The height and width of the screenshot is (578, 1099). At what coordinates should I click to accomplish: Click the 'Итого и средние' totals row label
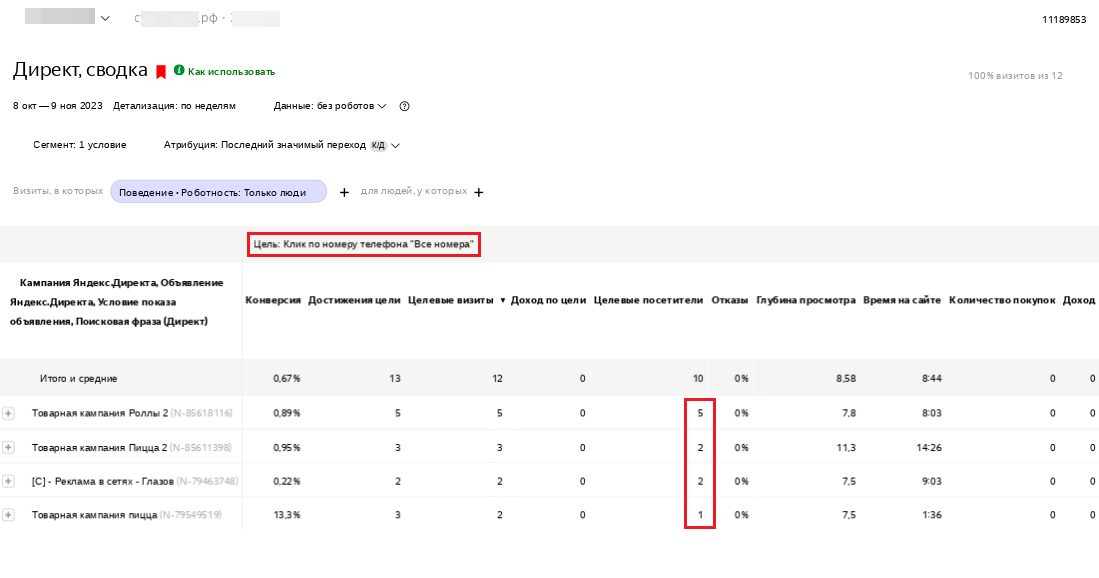pyautogui.click(x=78, y=378)
